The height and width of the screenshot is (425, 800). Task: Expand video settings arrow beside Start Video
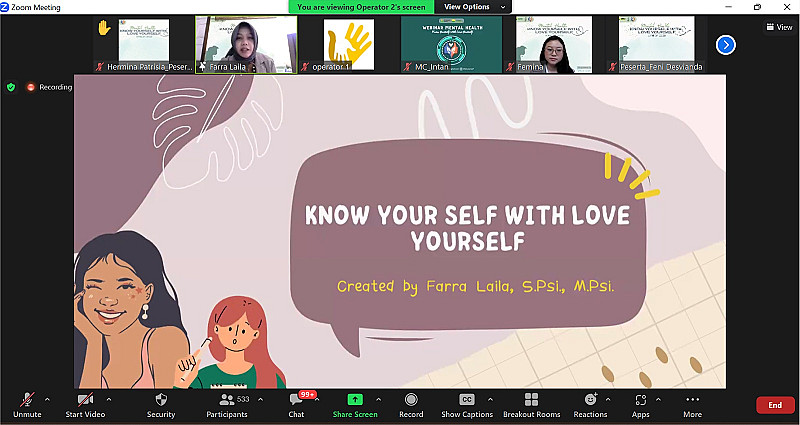108,399
